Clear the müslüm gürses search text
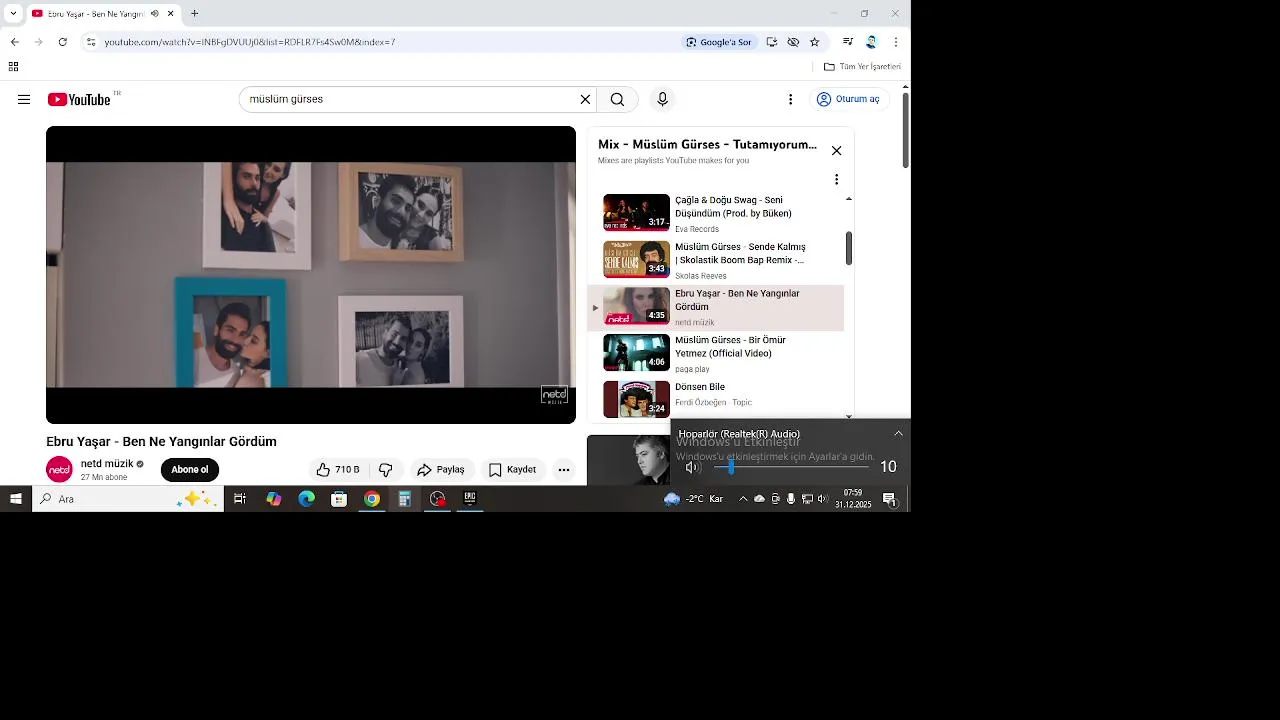1280x720 pixels. coord(585,99)
